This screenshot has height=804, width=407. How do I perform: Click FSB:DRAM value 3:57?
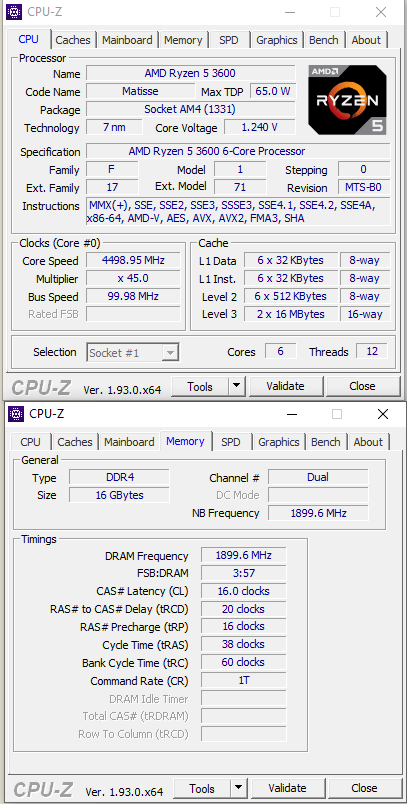tap(243, 573)
